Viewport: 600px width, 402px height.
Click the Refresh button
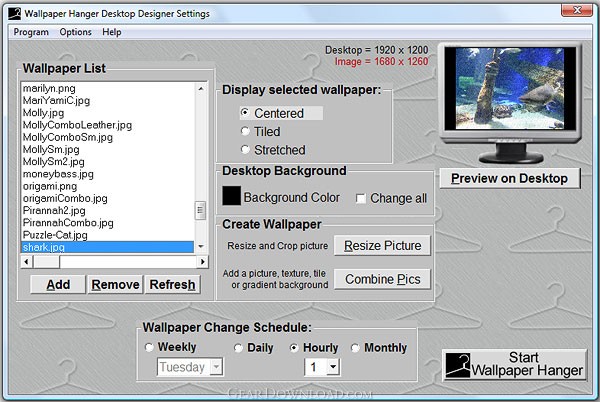pyautogui.click(x=172, y=285)
